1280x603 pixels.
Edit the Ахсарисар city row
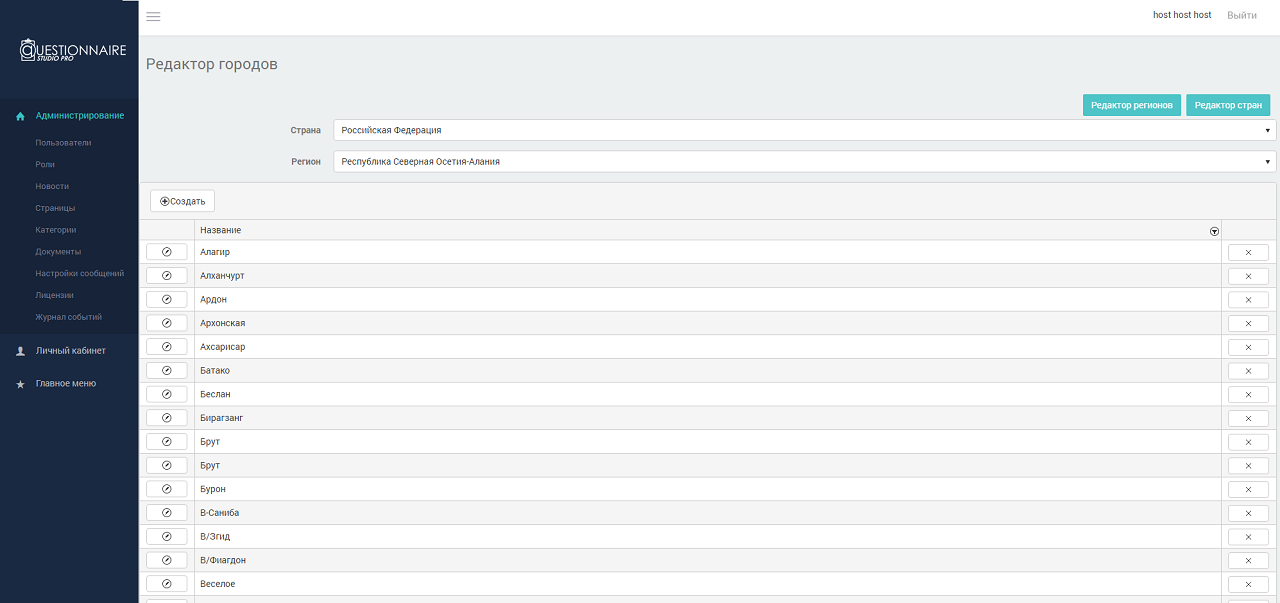pos(166,347)
